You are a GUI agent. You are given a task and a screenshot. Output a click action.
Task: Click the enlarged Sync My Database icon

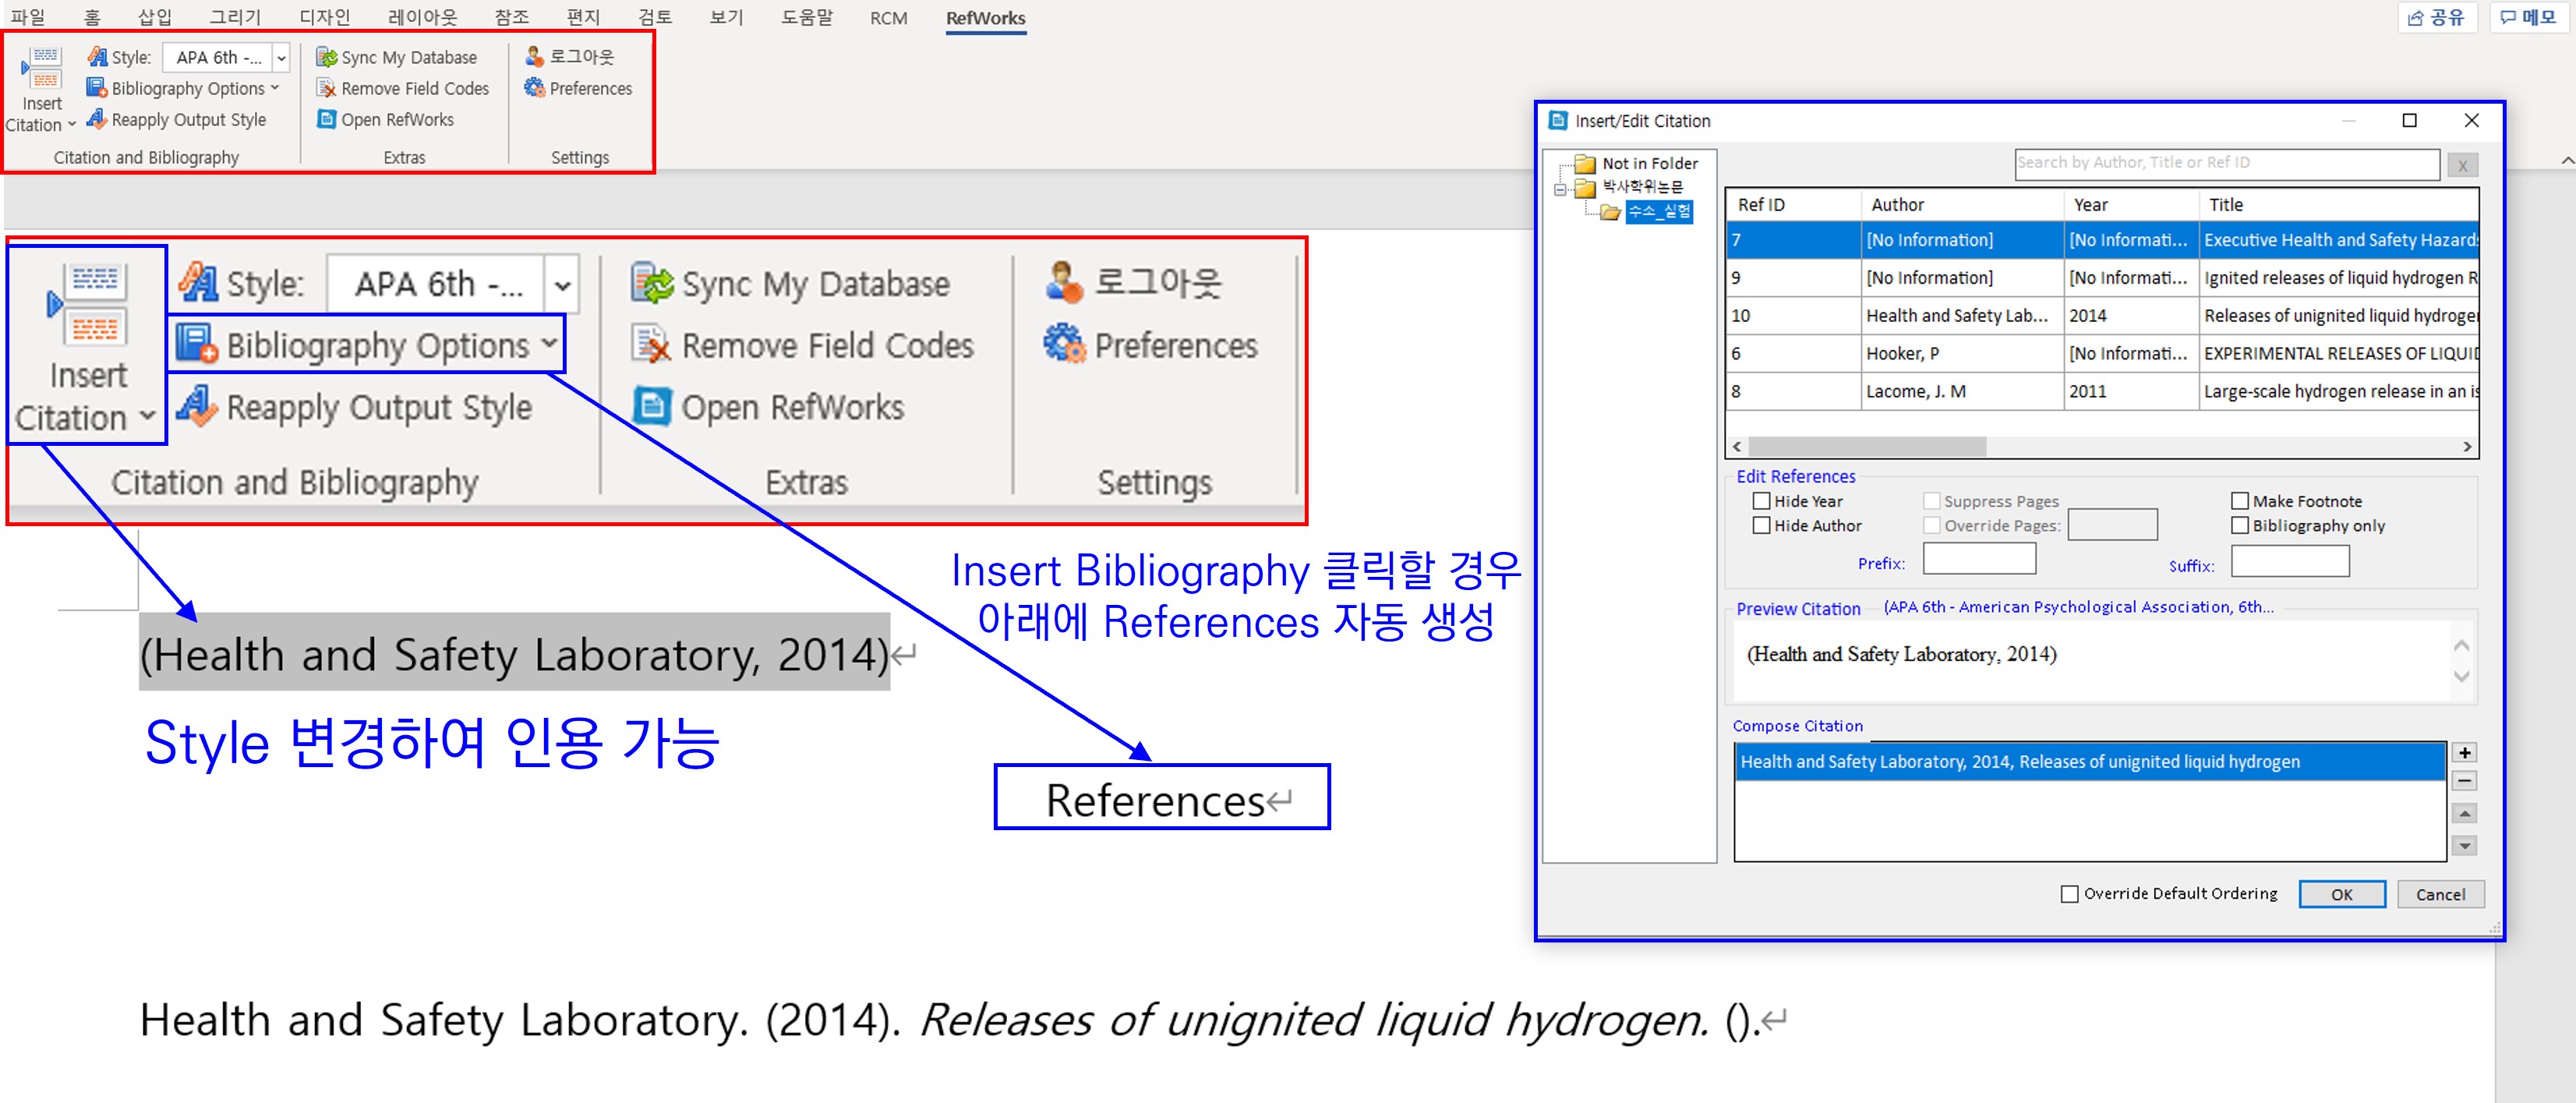(x=653, y=284)
